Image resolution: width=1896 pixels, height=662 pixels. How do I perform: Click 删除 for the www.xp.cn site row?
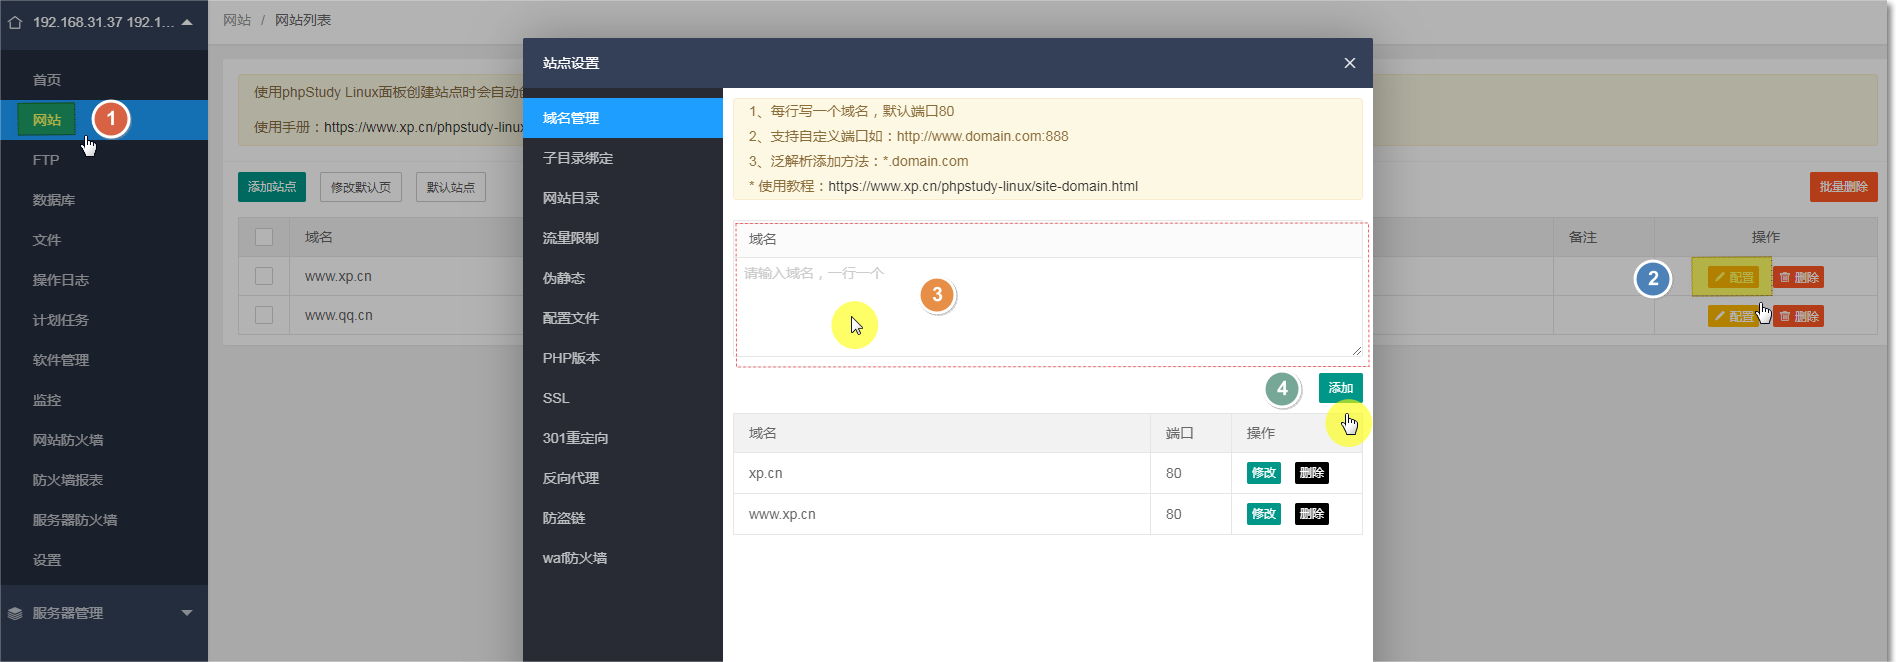[1799, 277]
